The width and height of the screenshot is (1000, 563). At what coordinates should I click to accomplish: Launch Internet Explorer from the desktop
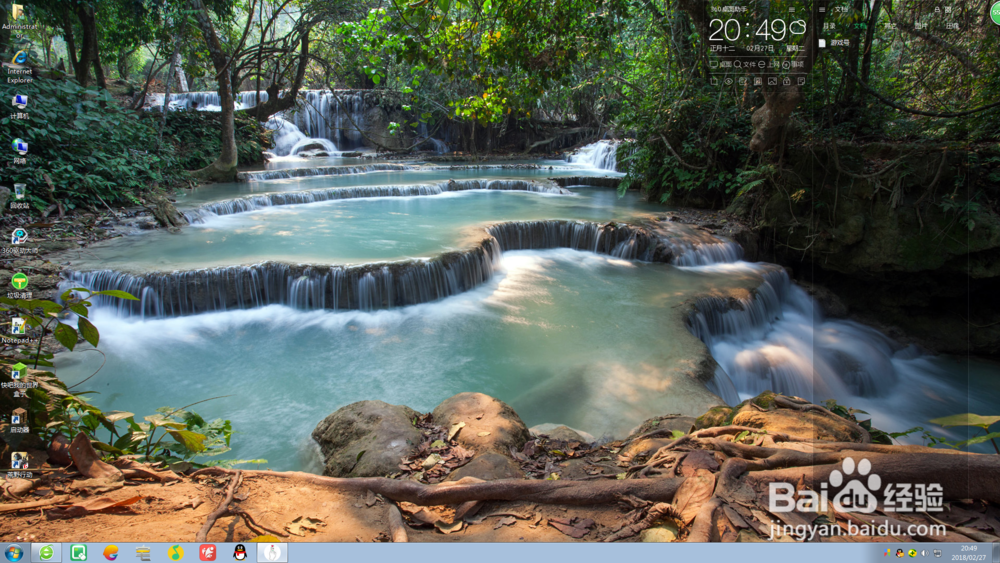(19, 66)
